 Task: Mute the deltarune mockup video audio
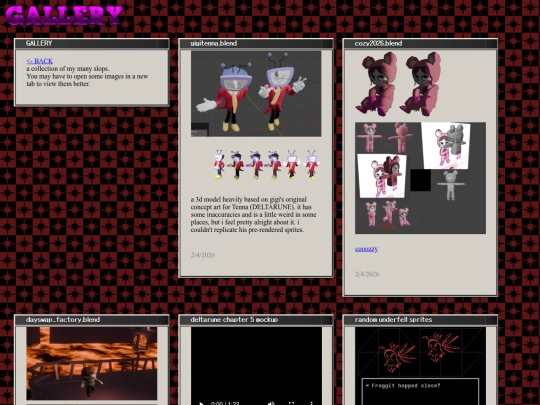tap(271, 403)
